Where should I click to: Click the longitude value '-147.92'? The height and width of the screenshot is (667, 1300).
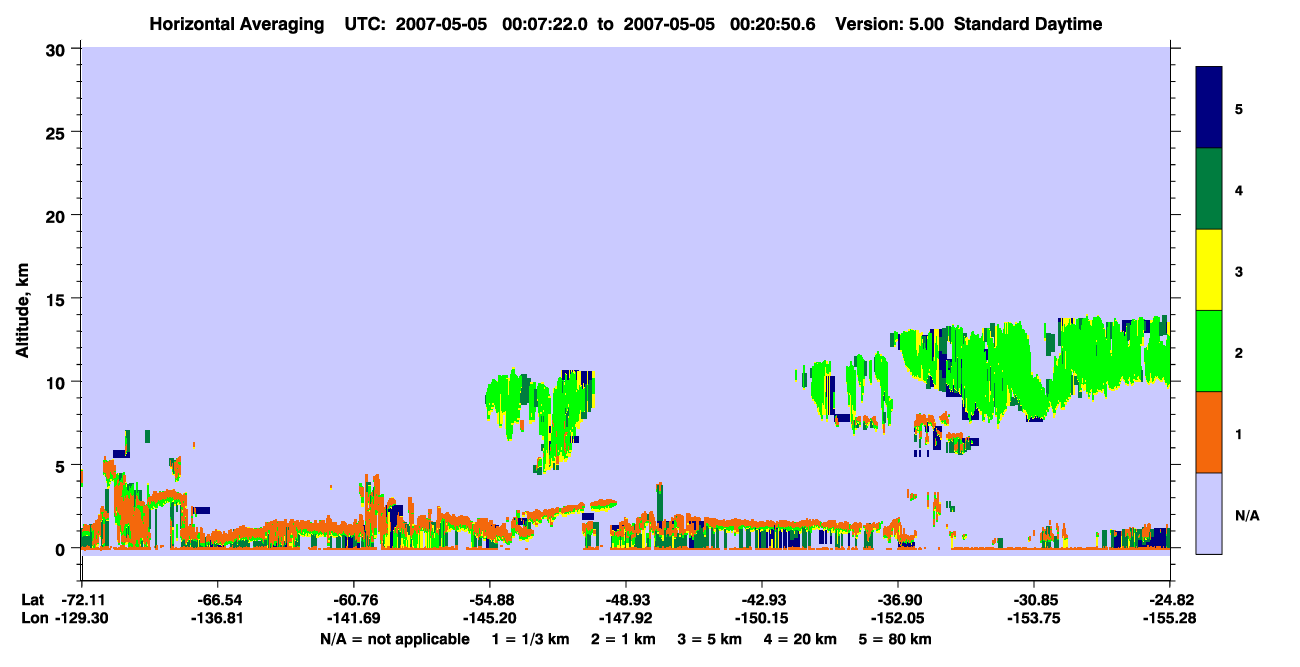626,618
